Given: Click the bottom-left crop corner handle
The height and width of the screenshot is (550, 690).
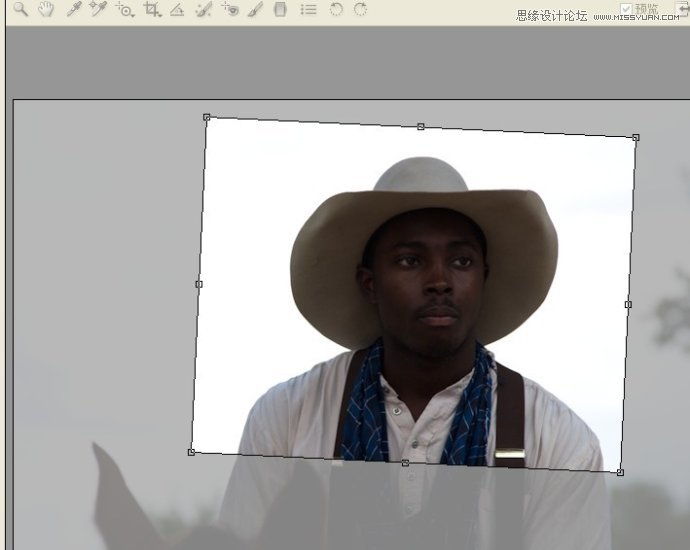Looking at the screenshot, I should point(191,452).
